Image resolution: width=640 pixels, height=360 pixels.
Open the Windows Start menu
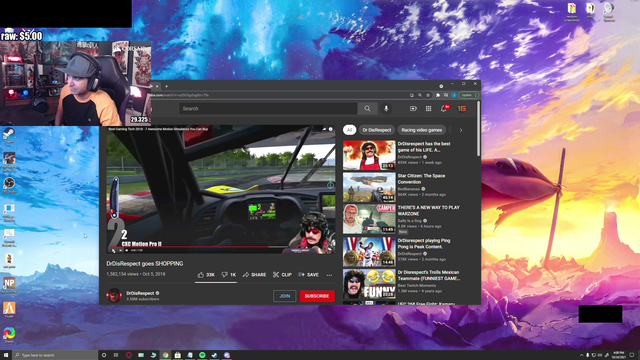[6, 355]
